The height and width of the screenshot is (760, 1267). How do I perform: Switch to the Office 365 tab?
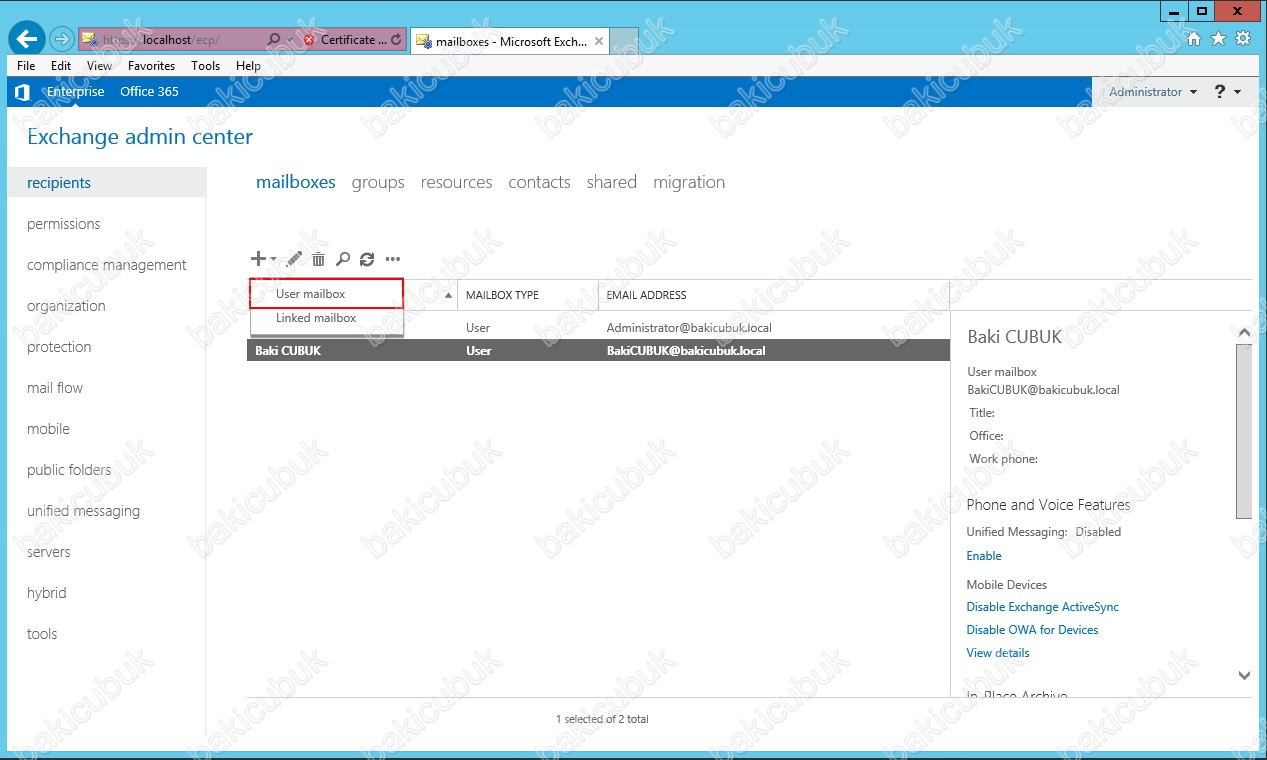(x=149, y=92)
